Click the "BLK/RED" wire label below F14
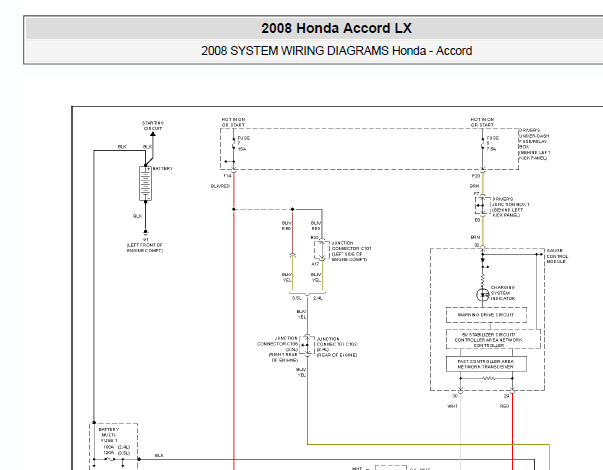The image size is (603, 470). point(220,186)
